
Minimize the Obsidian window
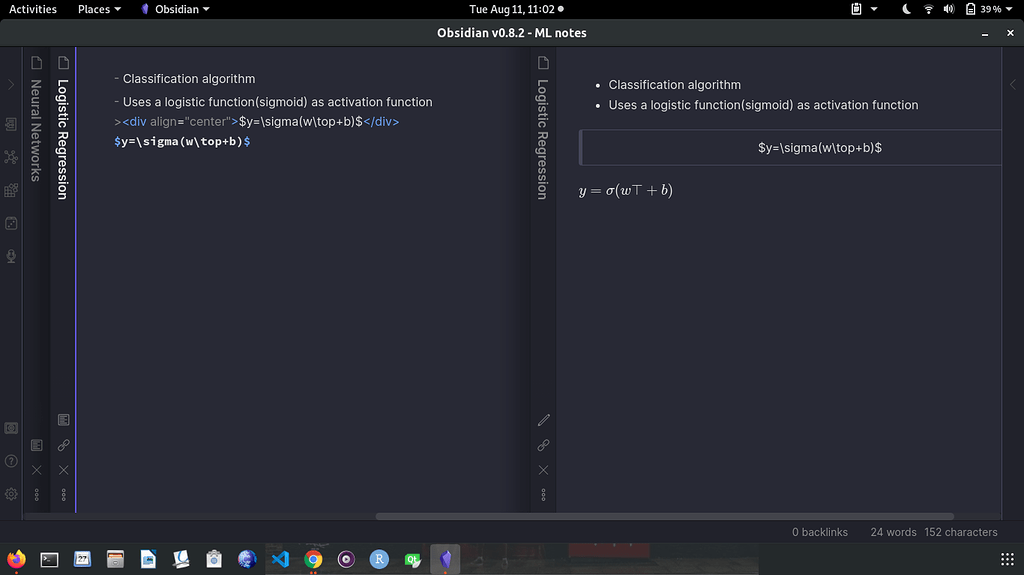pyautogui.click(x=985, y=33)
